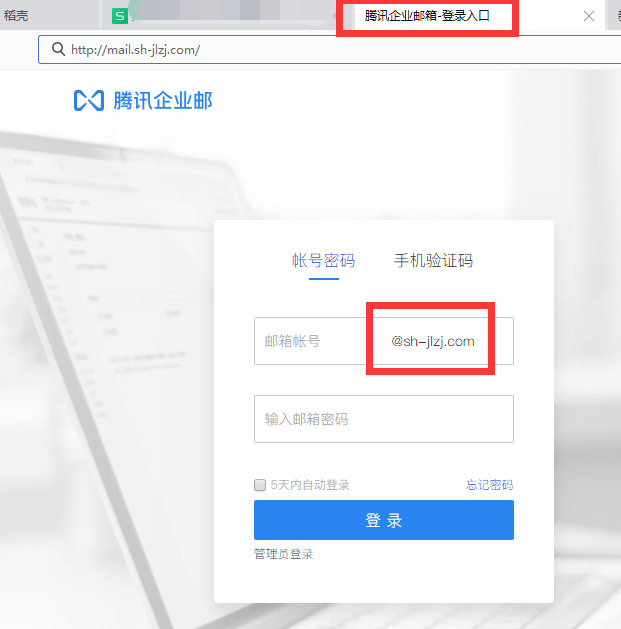621x629 pixels.
Task: Focus the 邮箱帐号 input field
Action: click(310, 341)
